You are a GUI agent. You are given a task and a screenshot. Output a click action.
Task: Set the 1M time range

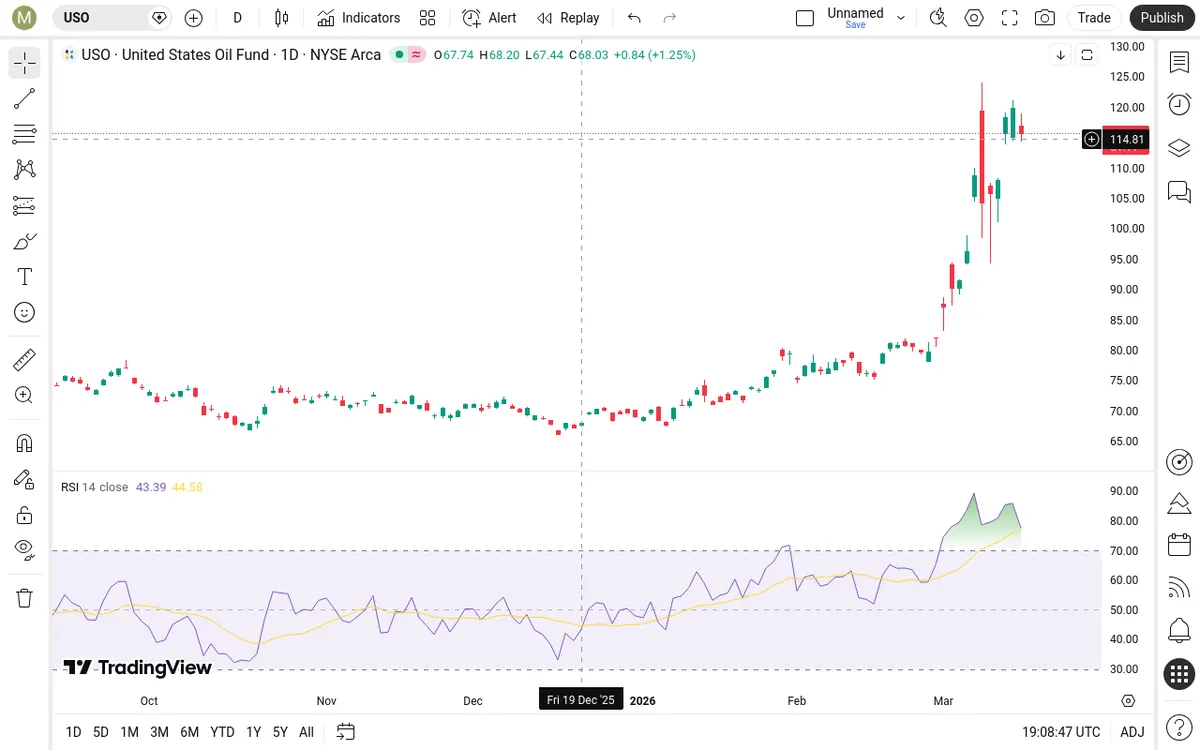point(129,732)
